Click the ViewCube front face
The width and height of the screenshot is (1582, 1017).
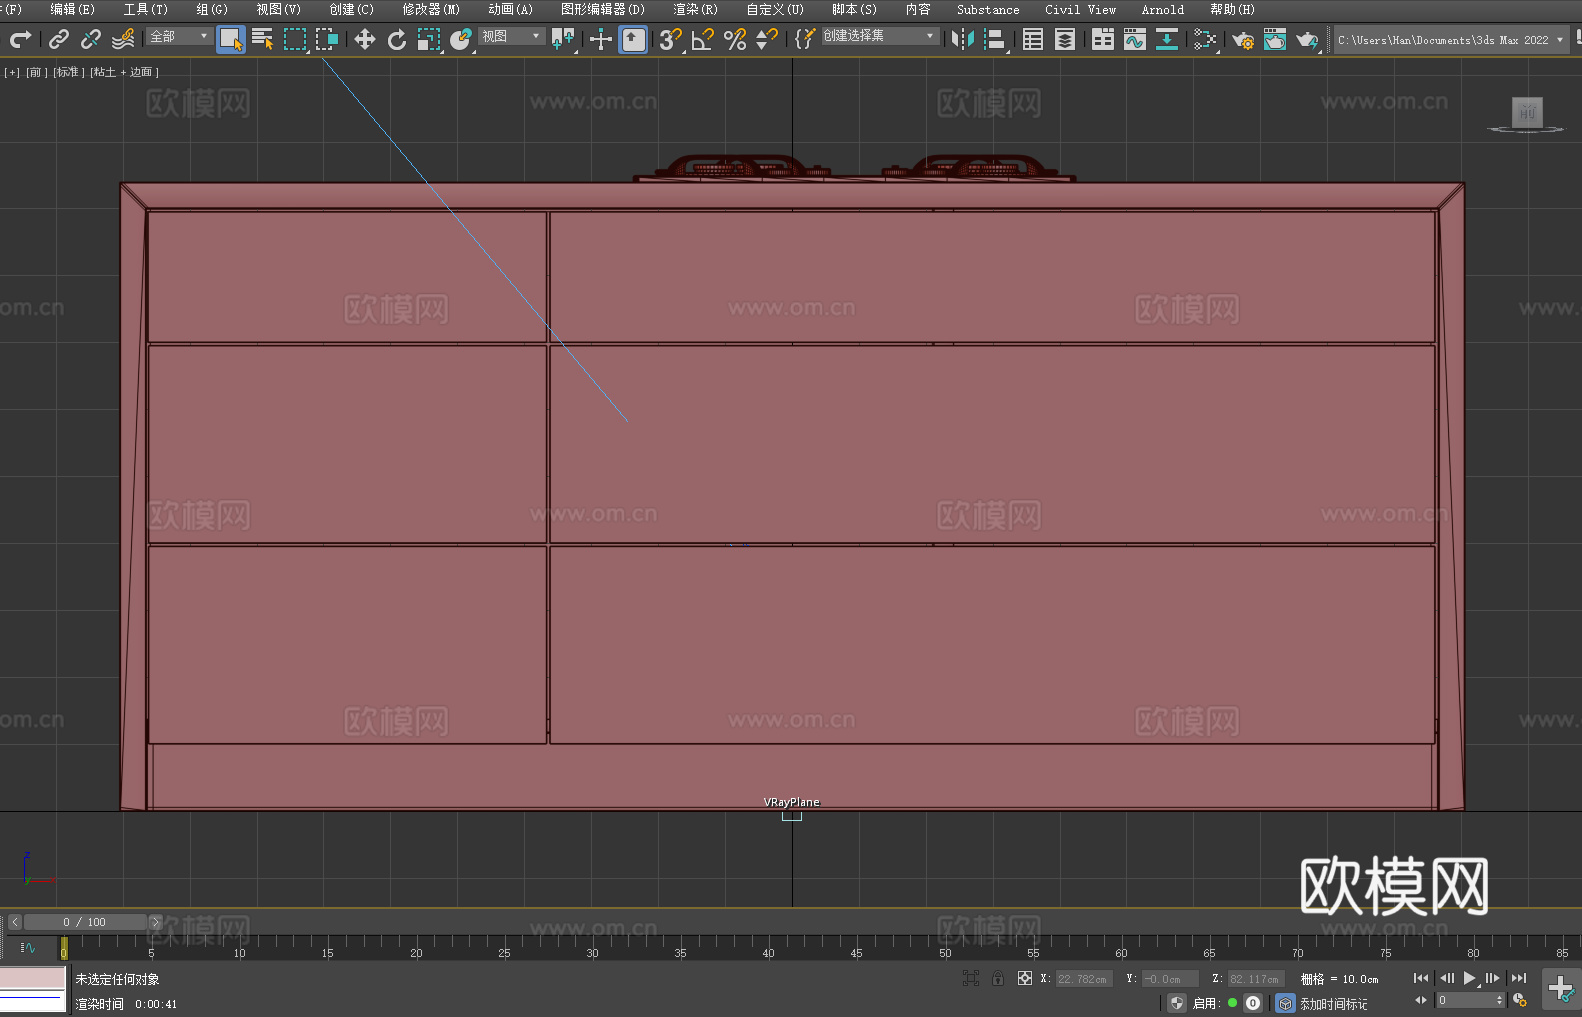[x=1527, y=112]
